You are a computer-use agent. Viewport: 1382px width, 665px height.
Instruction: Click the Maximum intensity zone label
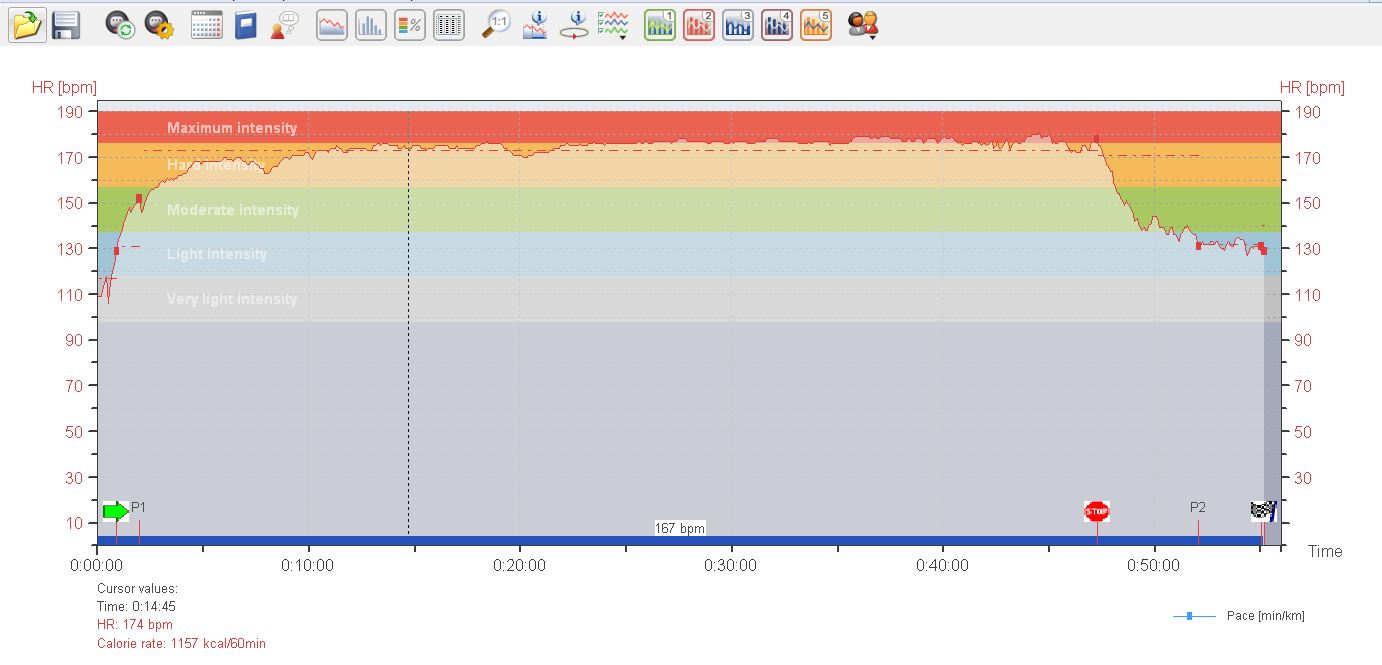point(232,128)
